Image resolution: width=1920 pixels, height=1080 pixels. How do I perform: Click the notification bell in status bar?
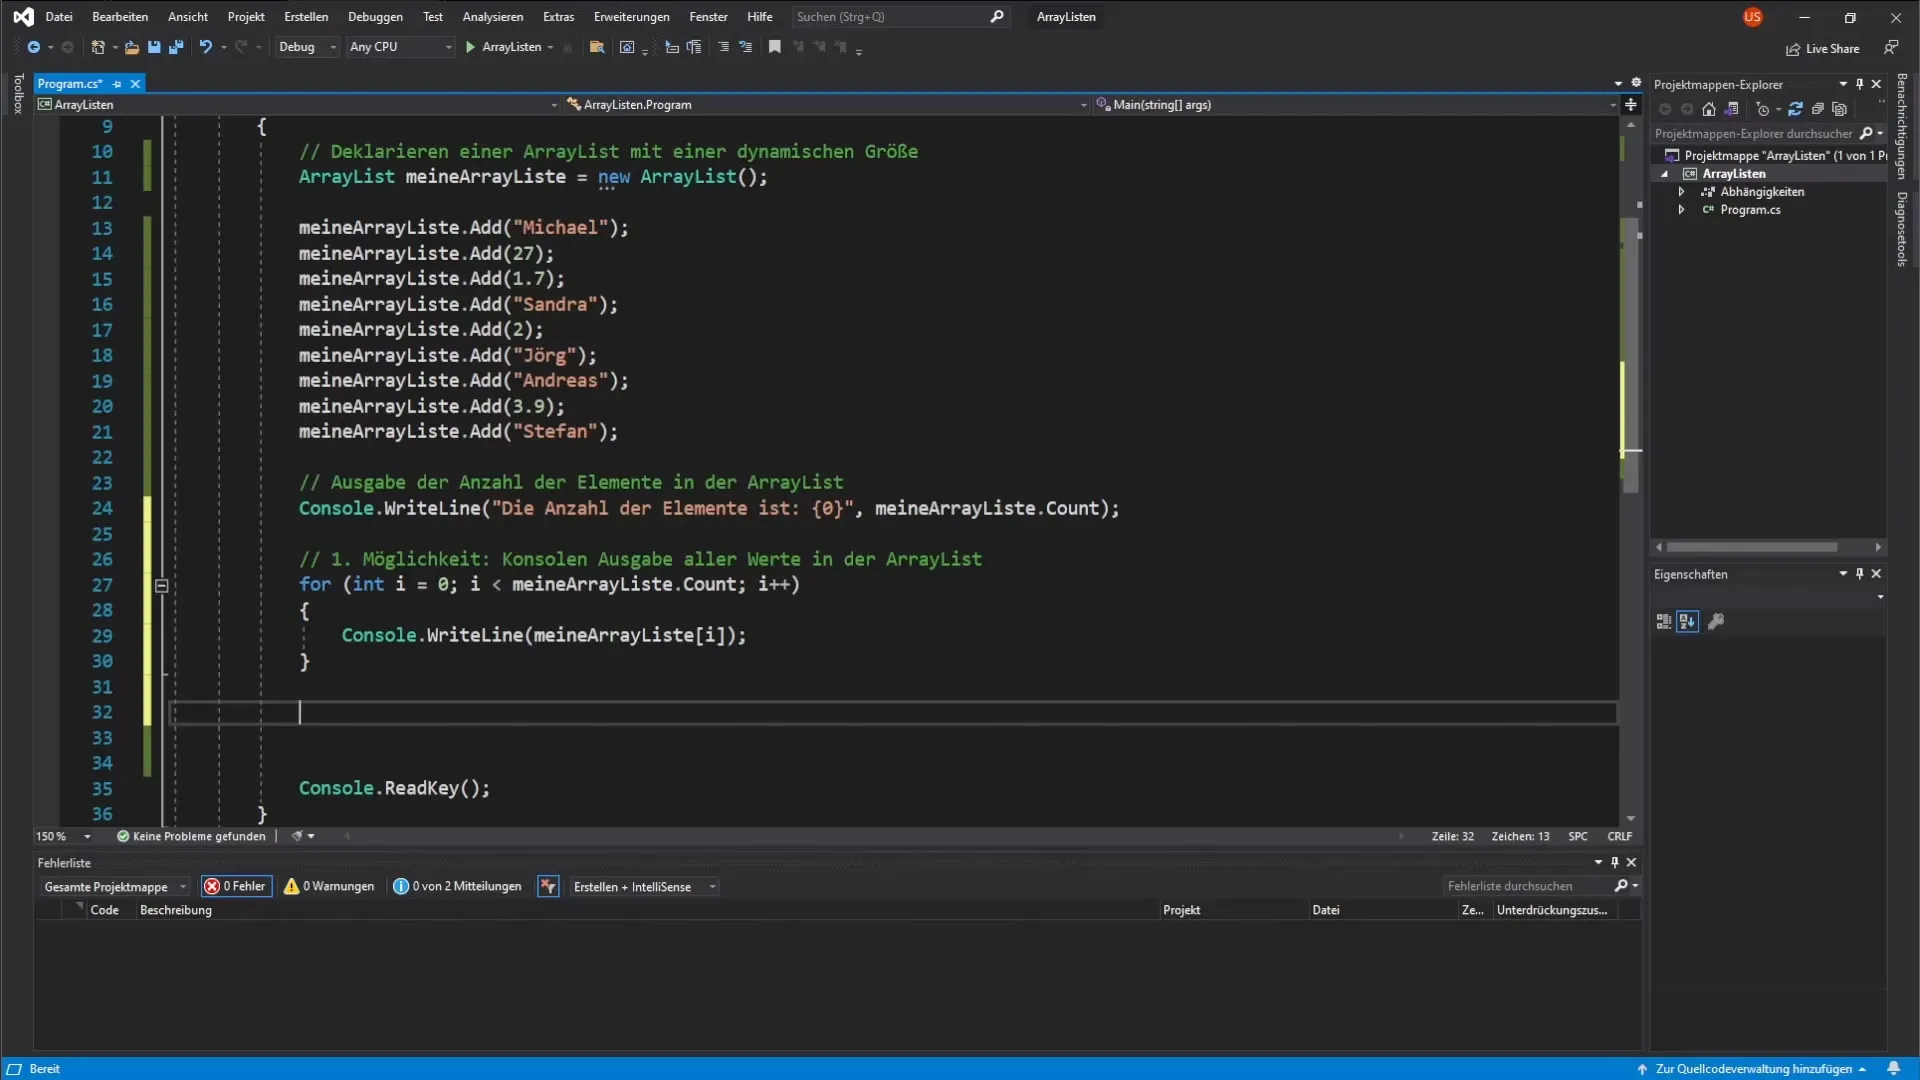tap(1893, 1069)
